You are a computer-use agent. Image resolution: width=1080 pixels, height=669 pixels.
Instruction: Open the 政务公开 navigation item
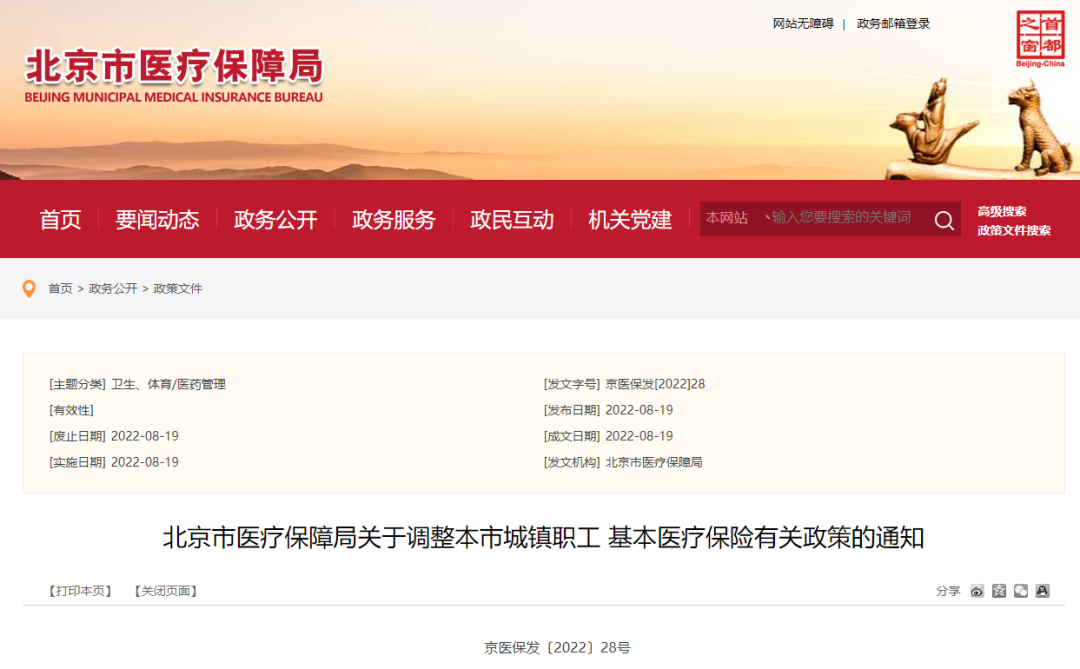(276, 219)
